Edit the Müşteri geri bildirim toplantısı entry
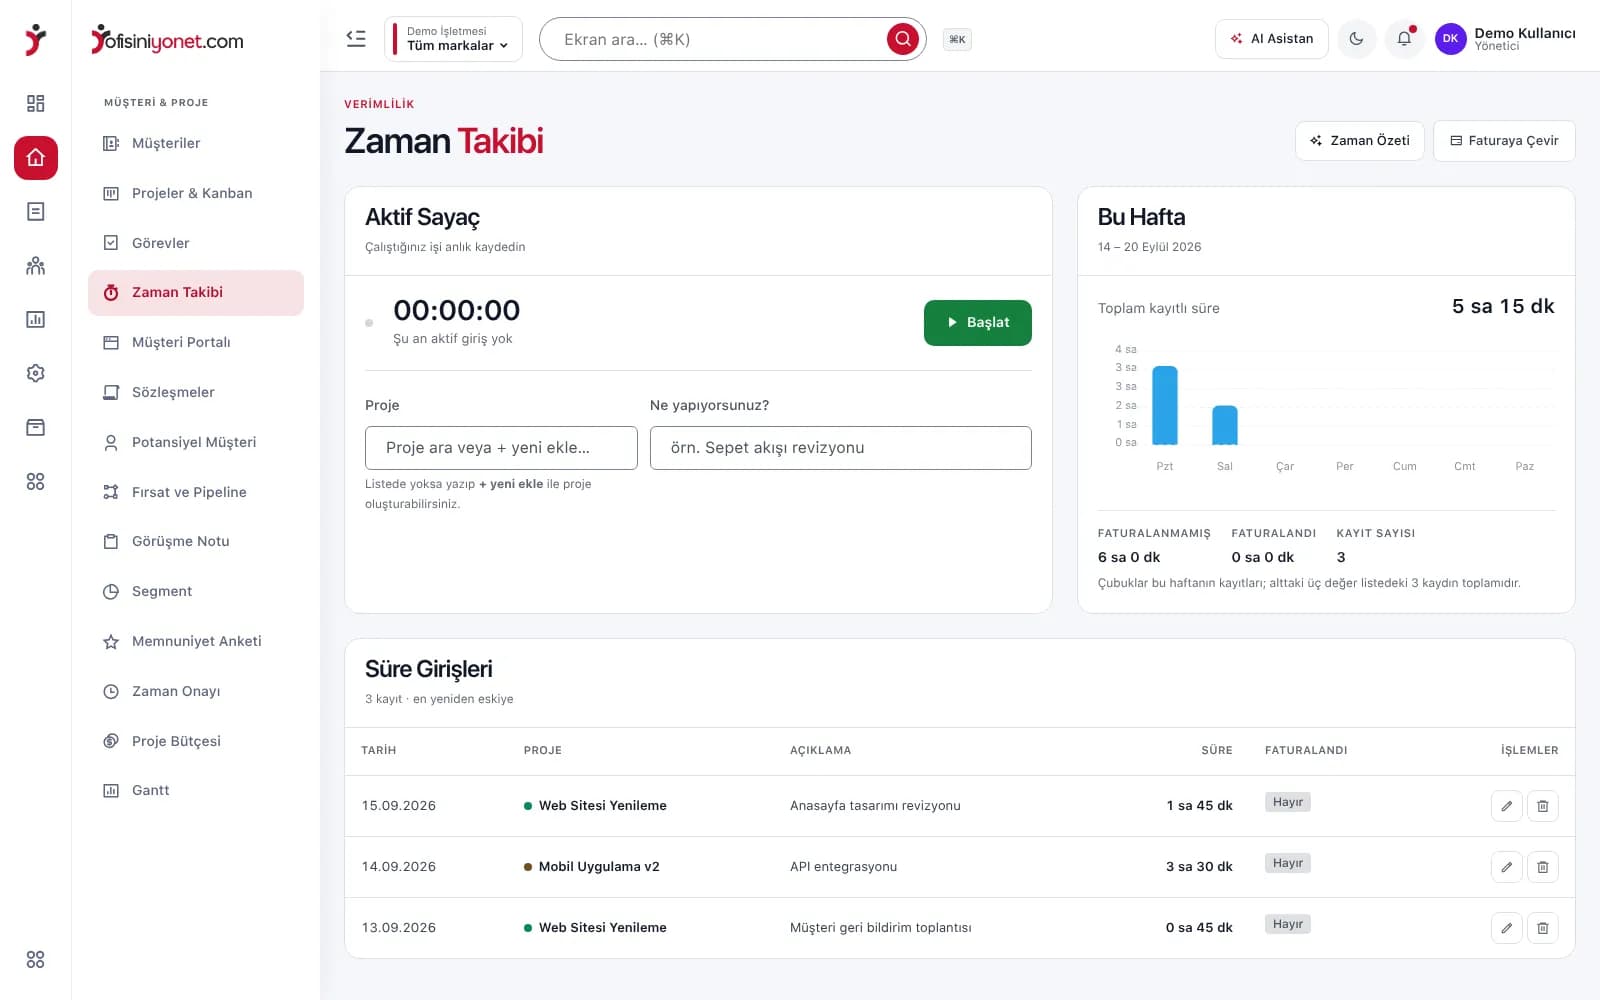Screen dimensions: 1600x1000 [1506, 928]
